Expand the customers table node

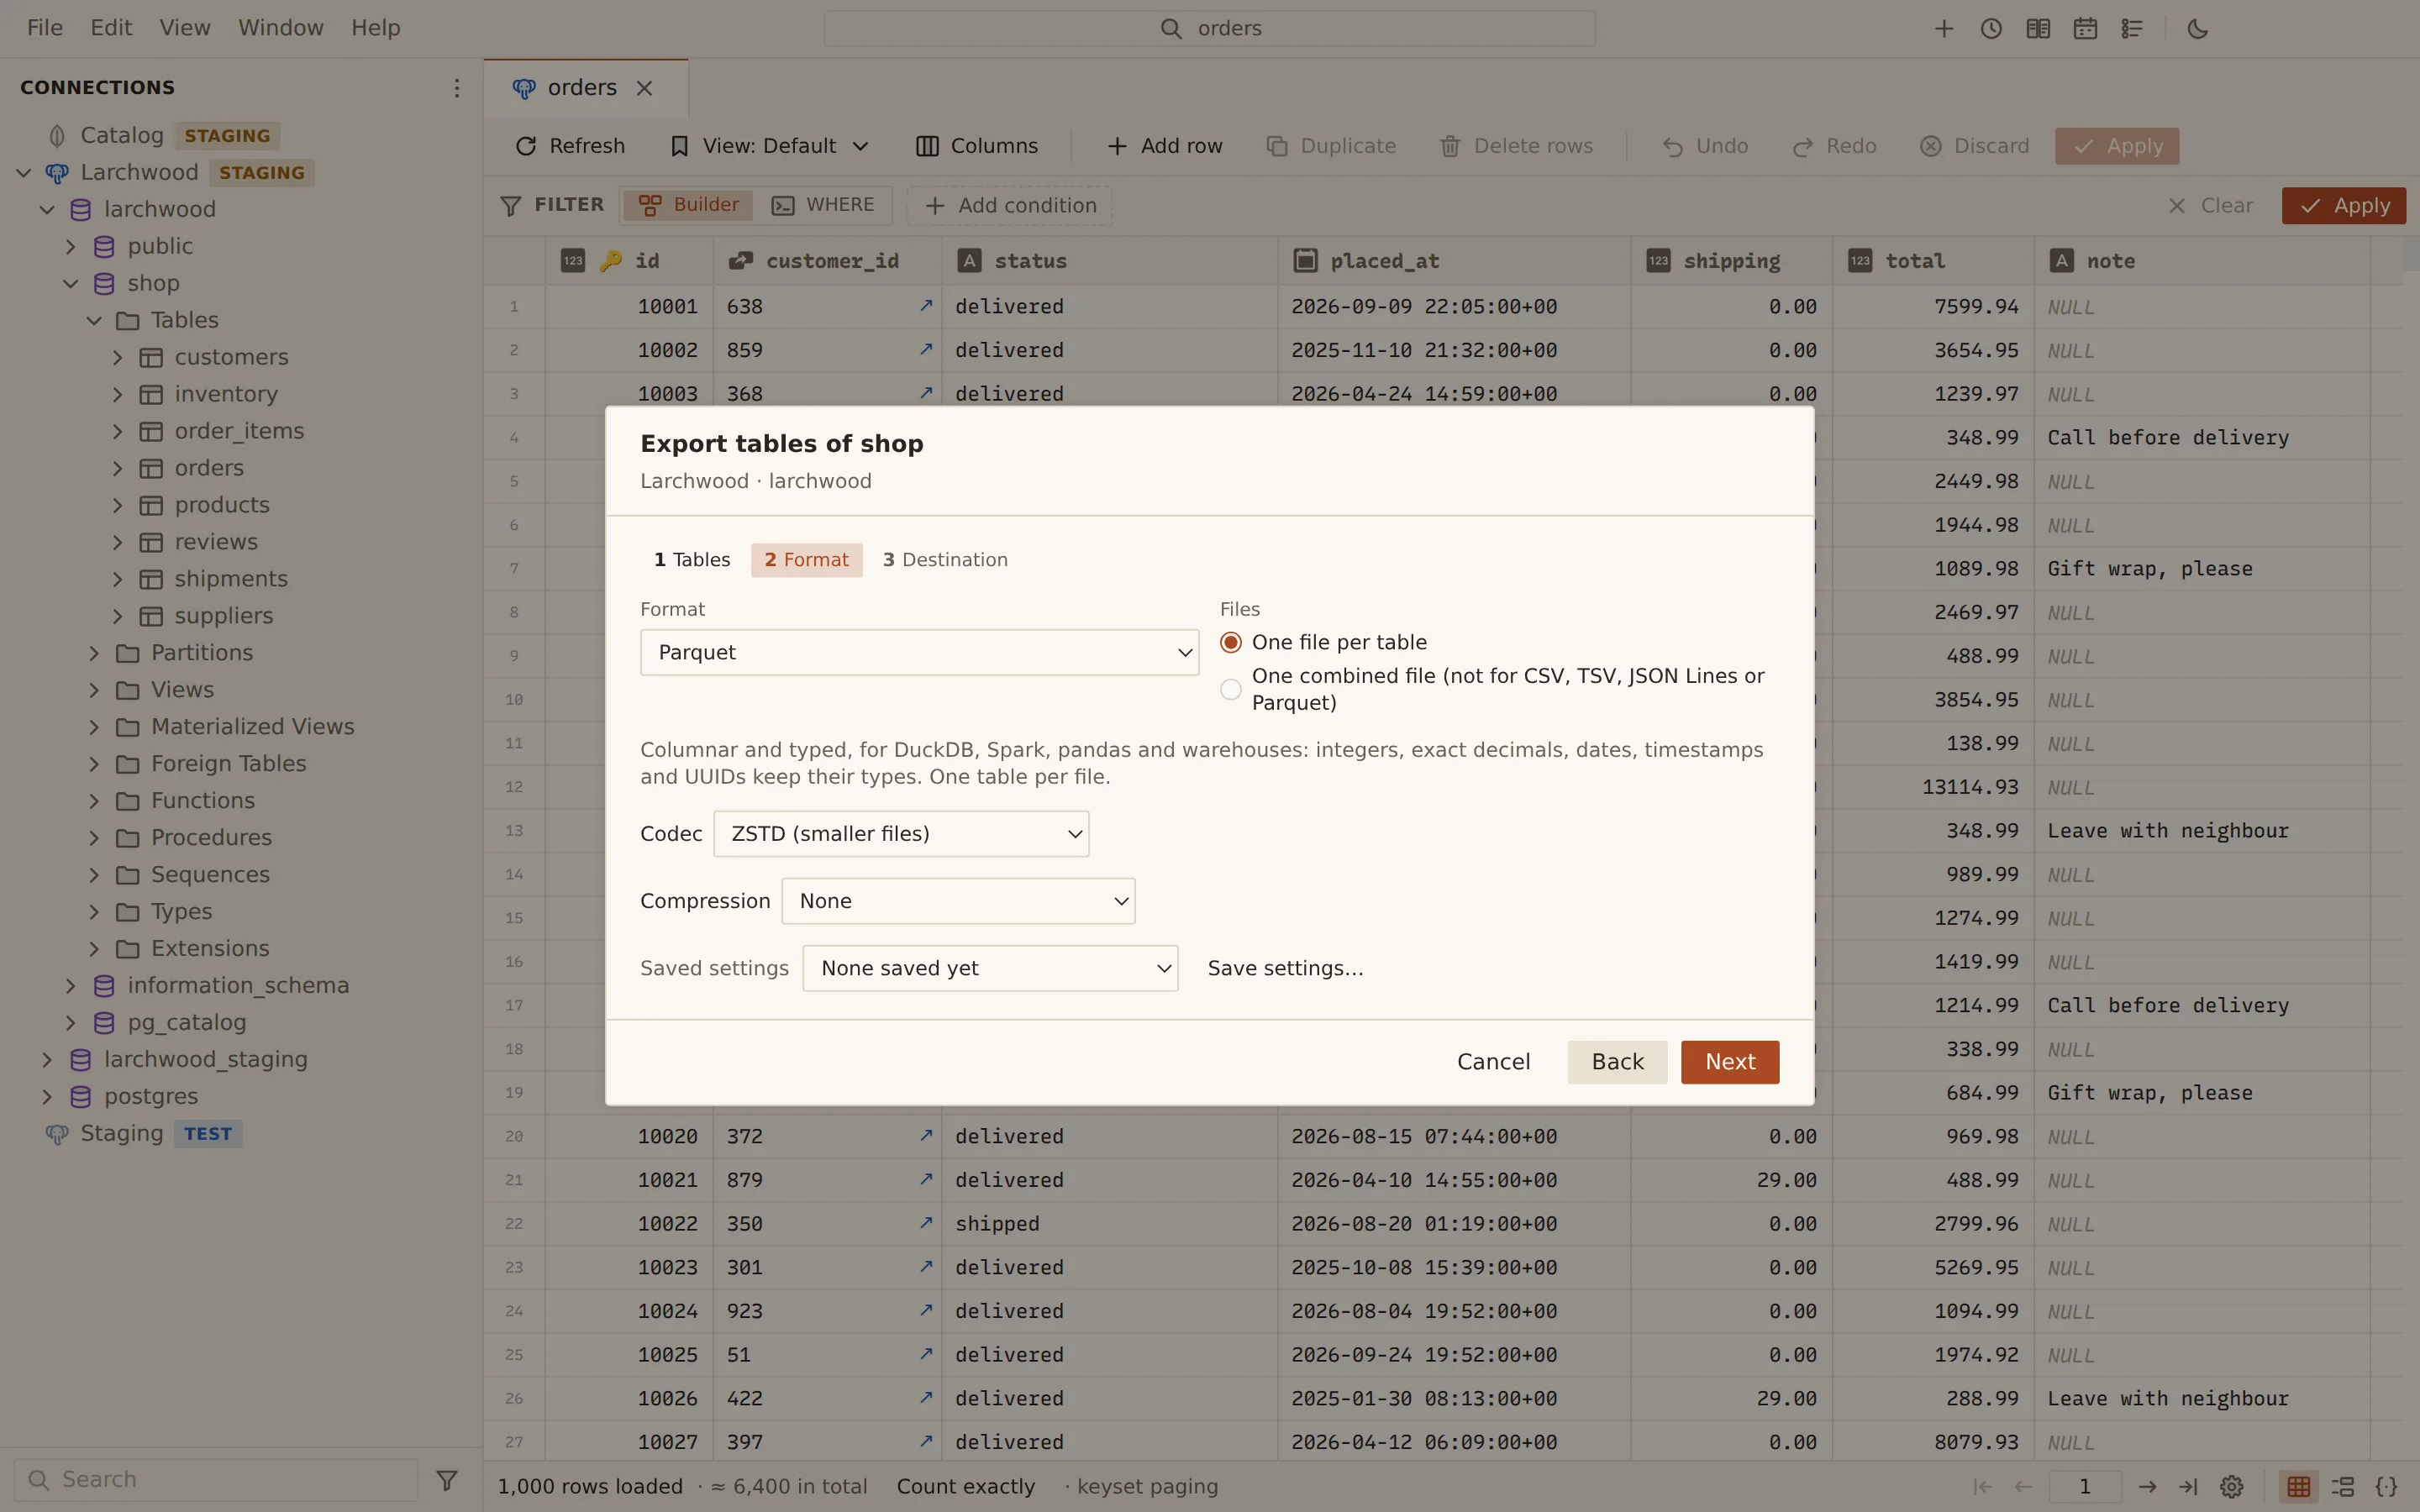(x=117, y=357)
